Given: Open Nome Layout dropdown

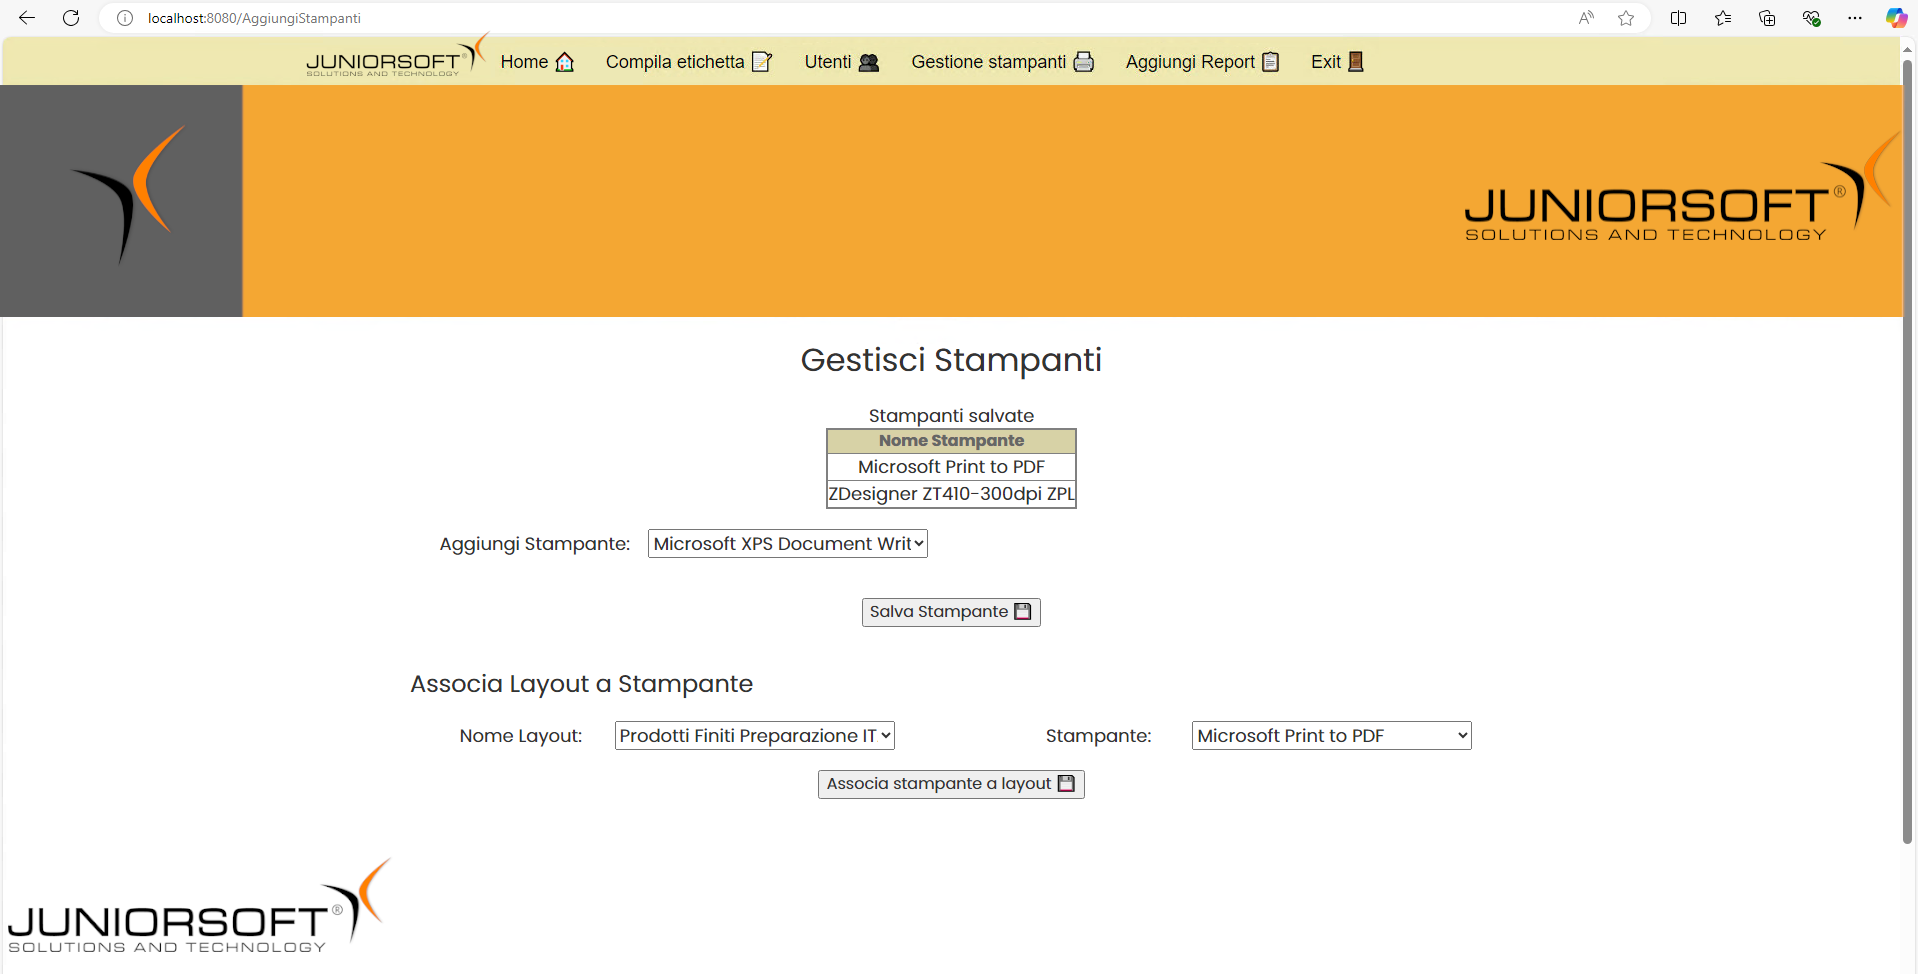Looking at the screenshot, I should click(x=755, y=736).
